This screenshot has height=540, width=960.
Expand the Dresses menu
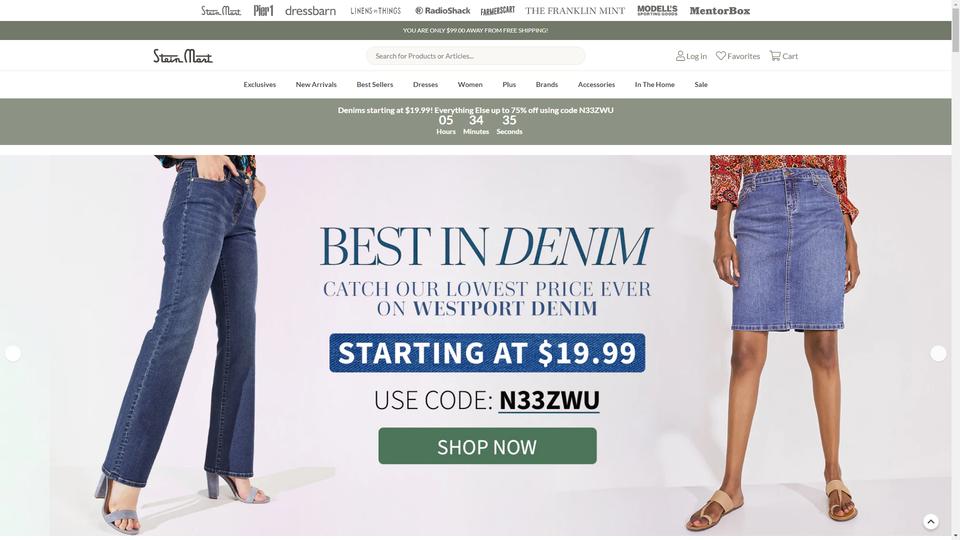tap(425, 84)
